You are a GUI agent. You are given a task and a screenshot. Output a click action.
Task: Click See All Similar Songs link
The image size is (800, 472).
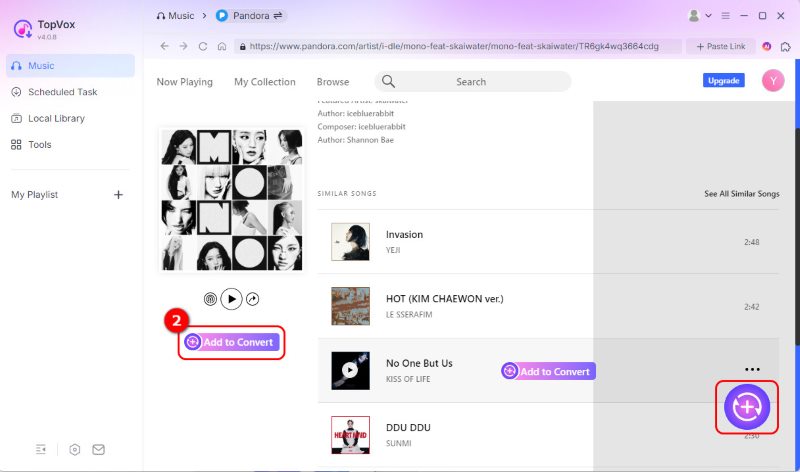point(742,194)
